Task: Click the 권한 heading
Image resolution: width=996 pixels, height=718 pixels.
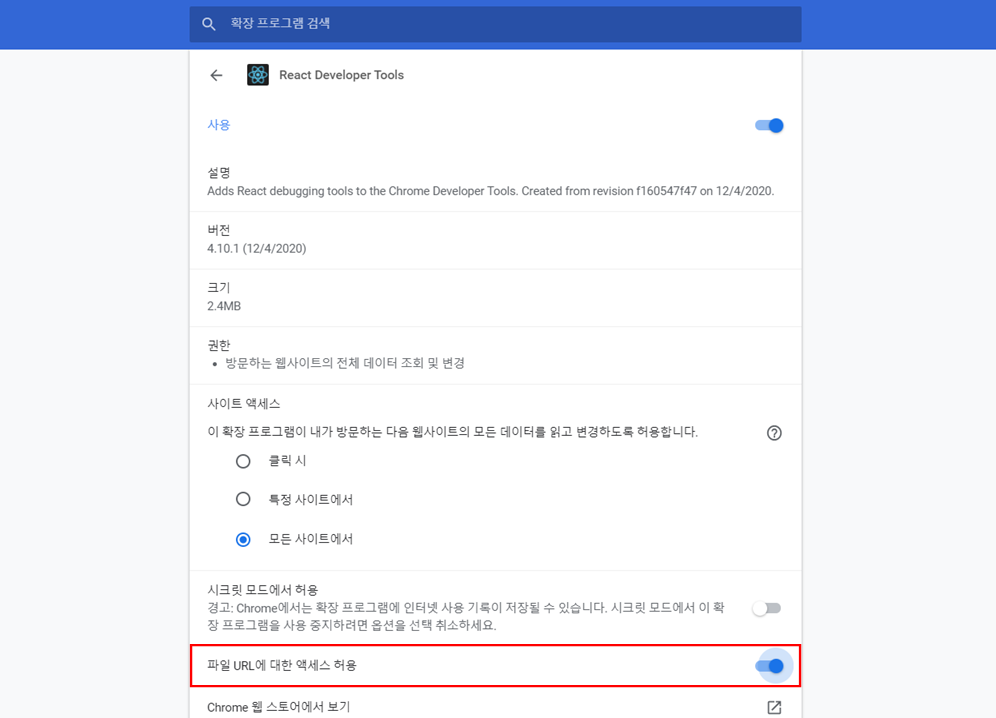Action: (219, 345)
